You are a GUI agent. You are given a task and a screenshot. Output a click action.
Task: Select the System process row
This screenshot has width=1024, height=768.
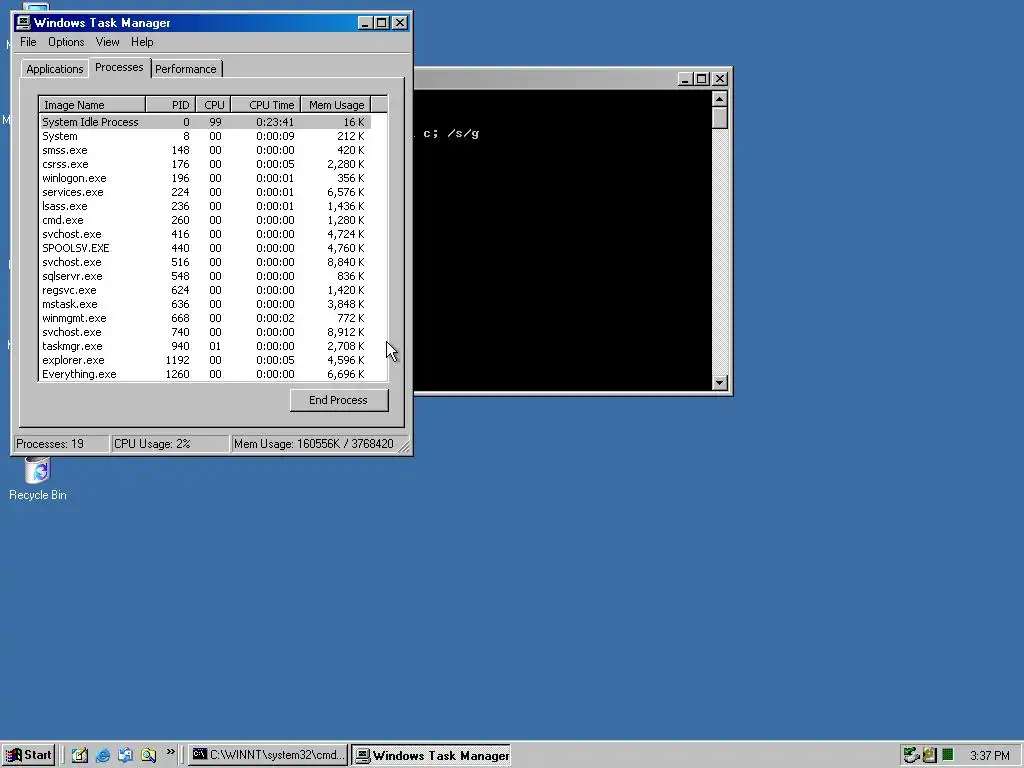click(204, 136)
